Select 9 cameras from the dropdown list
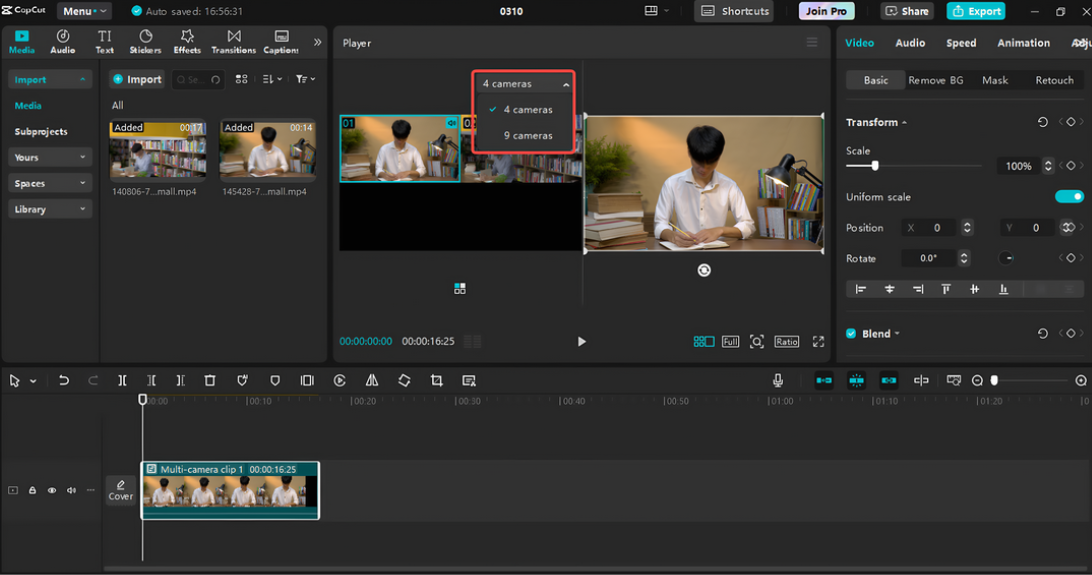 (x=527, y=136)
